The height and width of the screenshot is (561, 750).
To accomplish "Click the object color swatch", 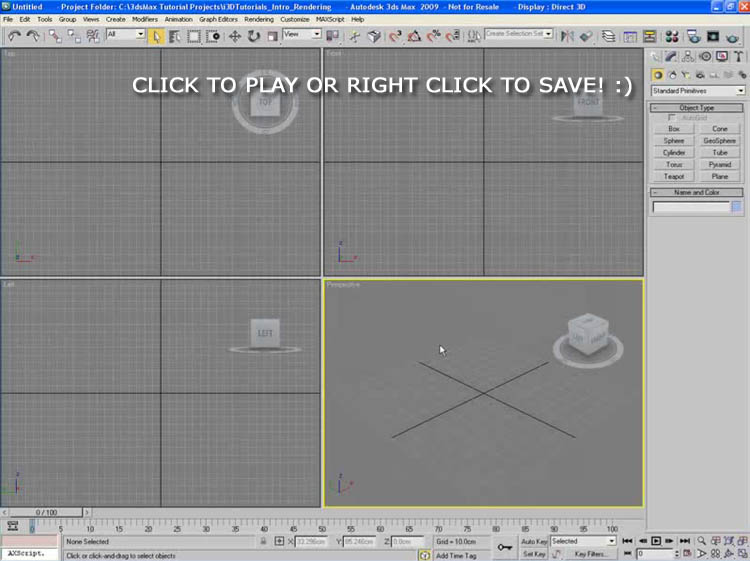I will (736, 207).
